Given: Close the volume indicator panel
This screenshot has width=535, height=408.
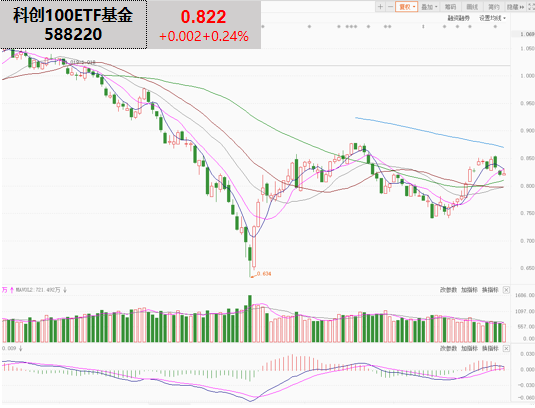Looking at the screenshot, I should pos(506,290).
